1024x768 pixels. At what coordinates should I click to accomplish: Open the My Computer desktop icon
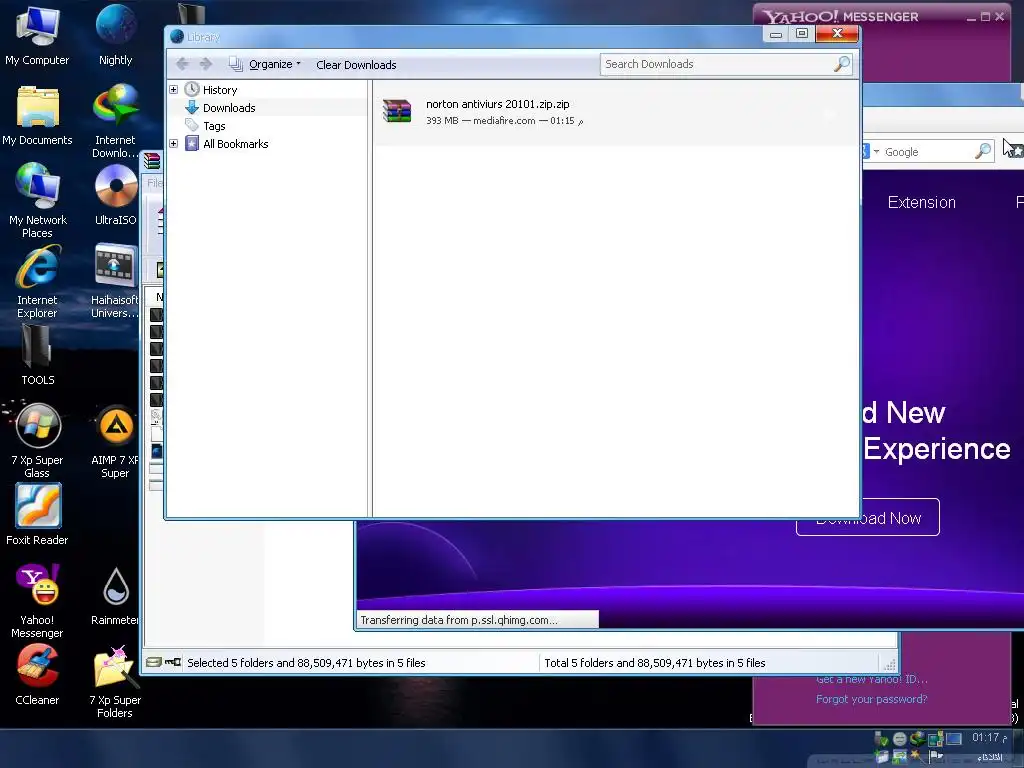pyautogui.click(x=37, y=33)
